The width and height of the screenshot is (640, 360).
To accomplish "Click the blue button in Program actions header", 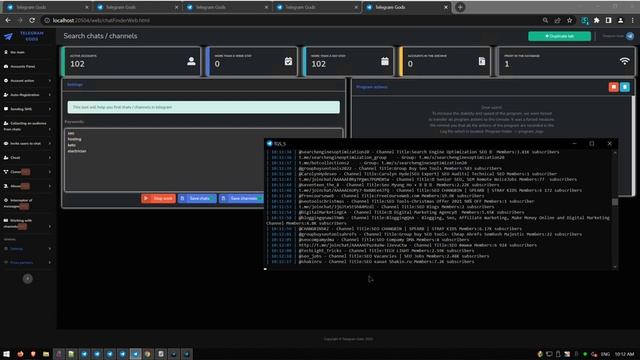I will (625, 87).
